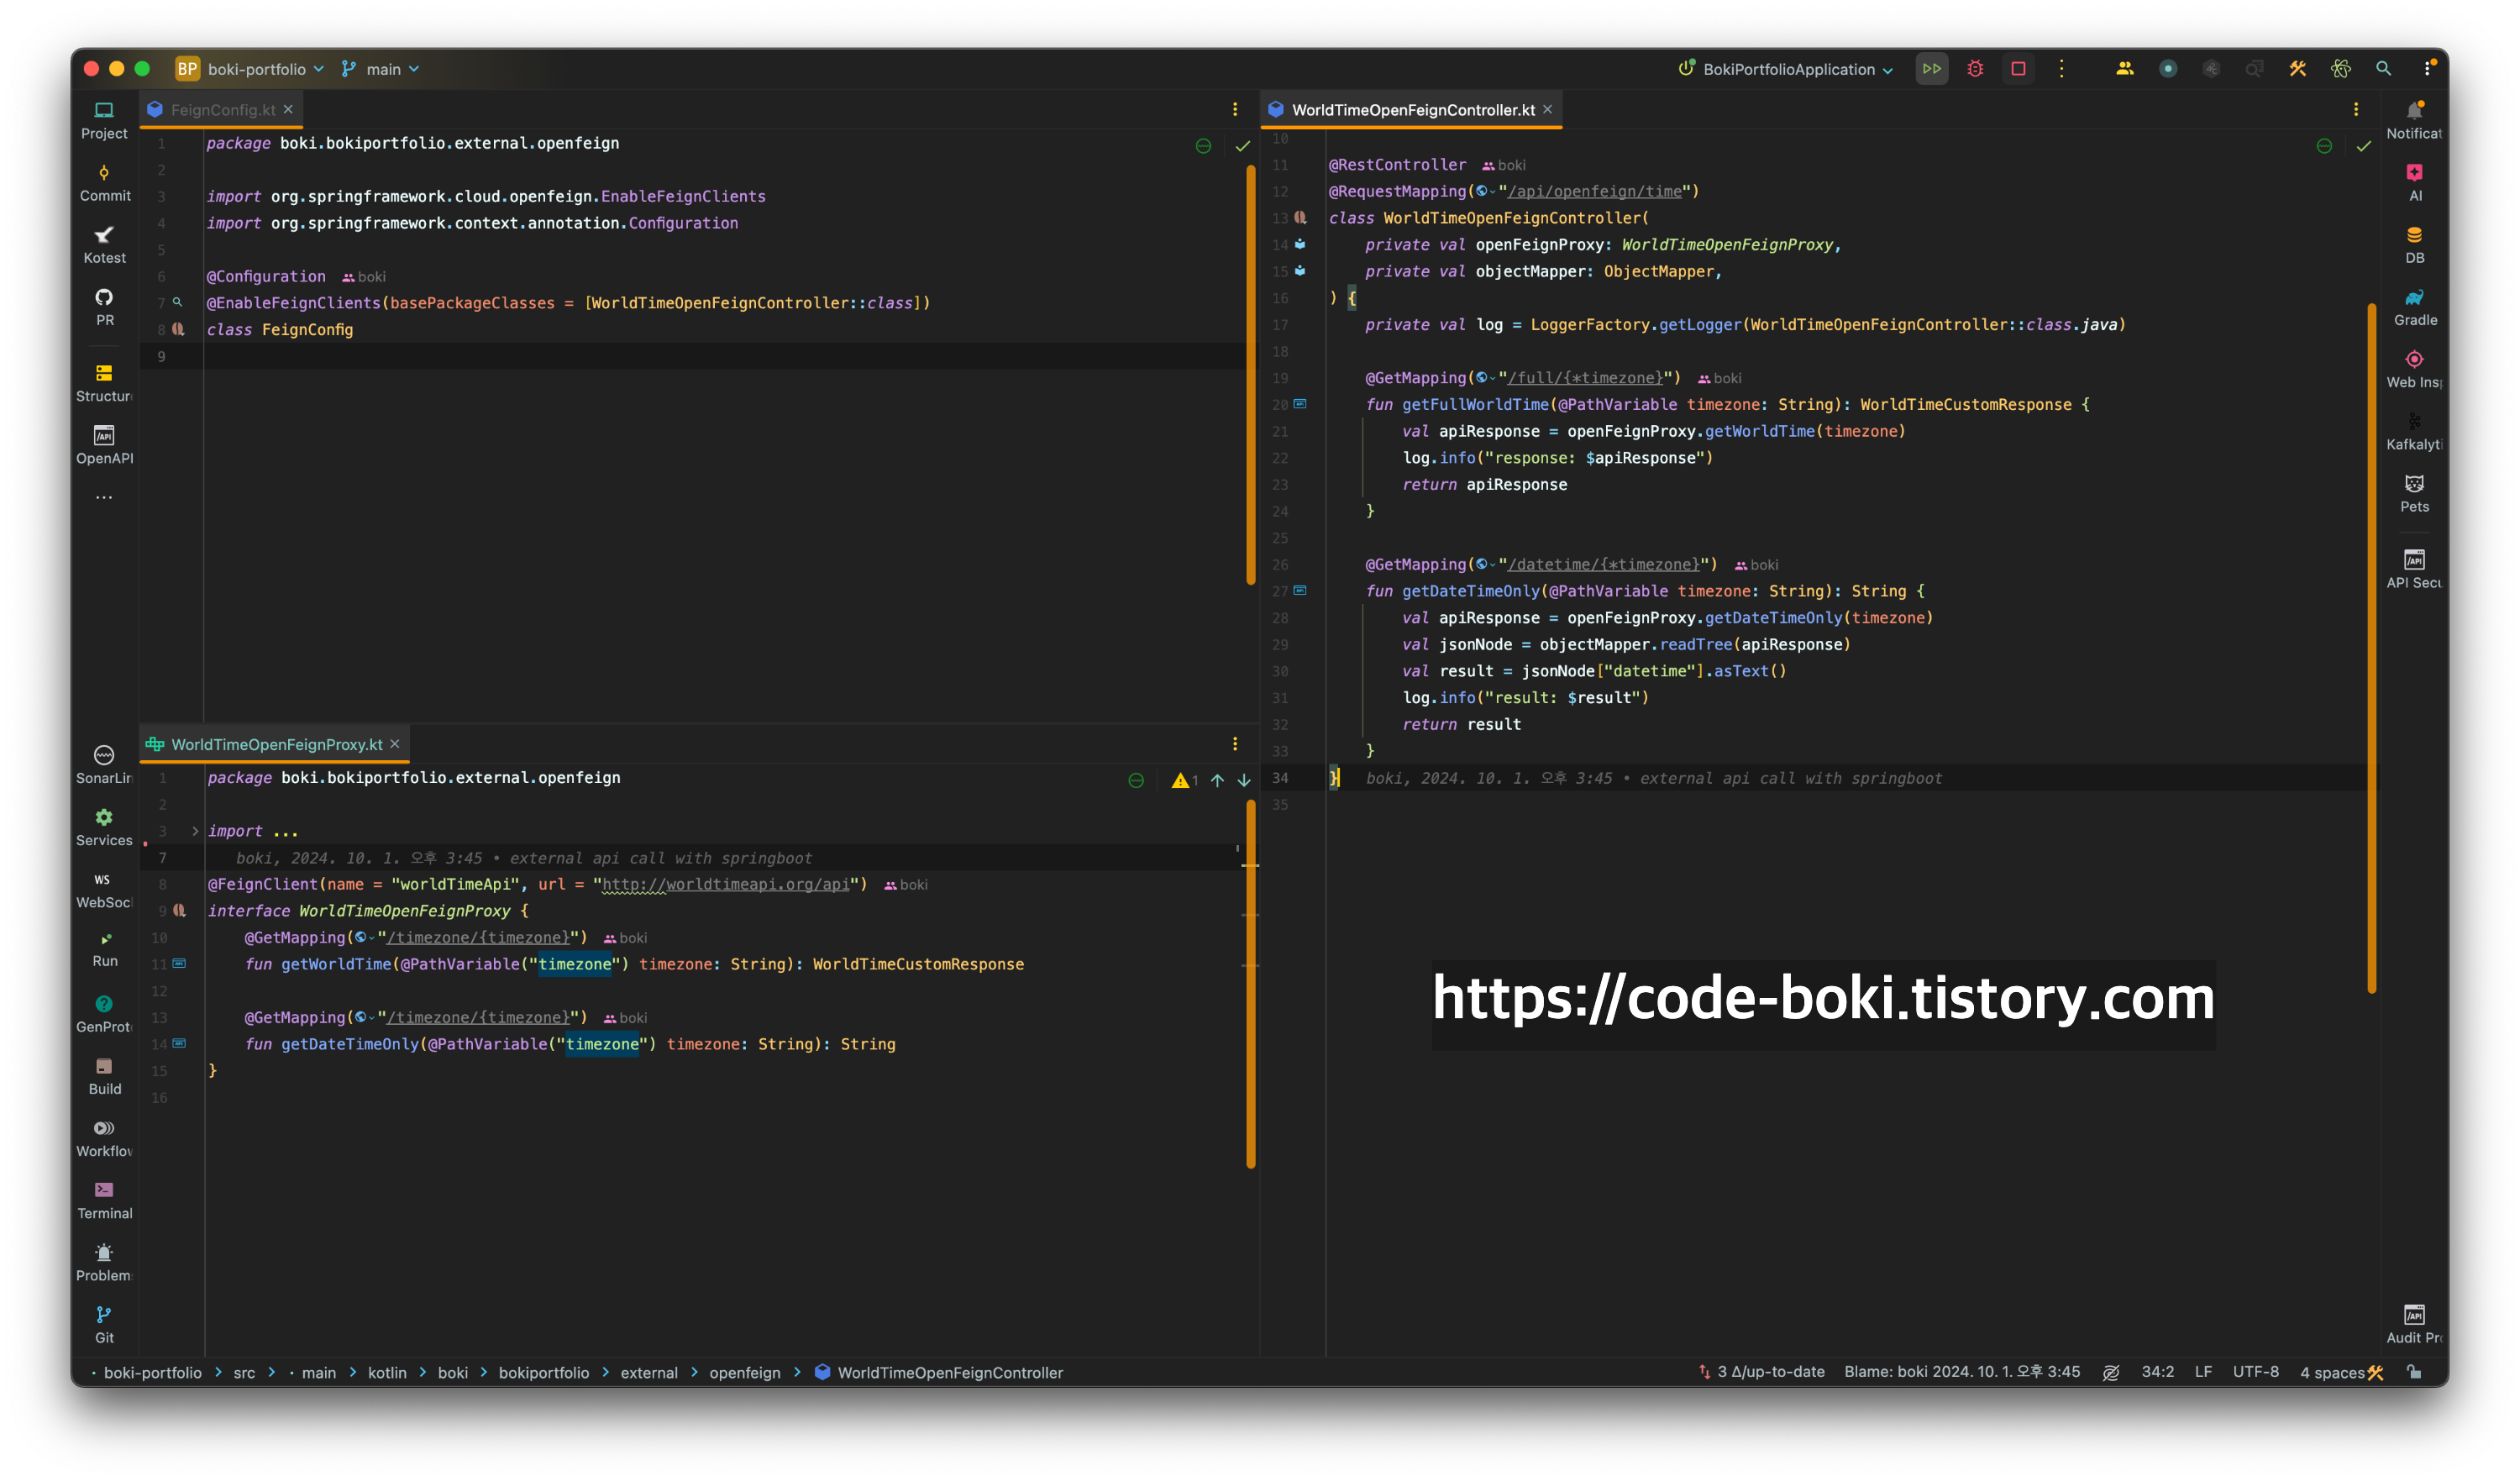Screen dimensions: 2520x1481
Task: Toggle reader mode icon in FeignConfig editor
Action: [1203, 146]
